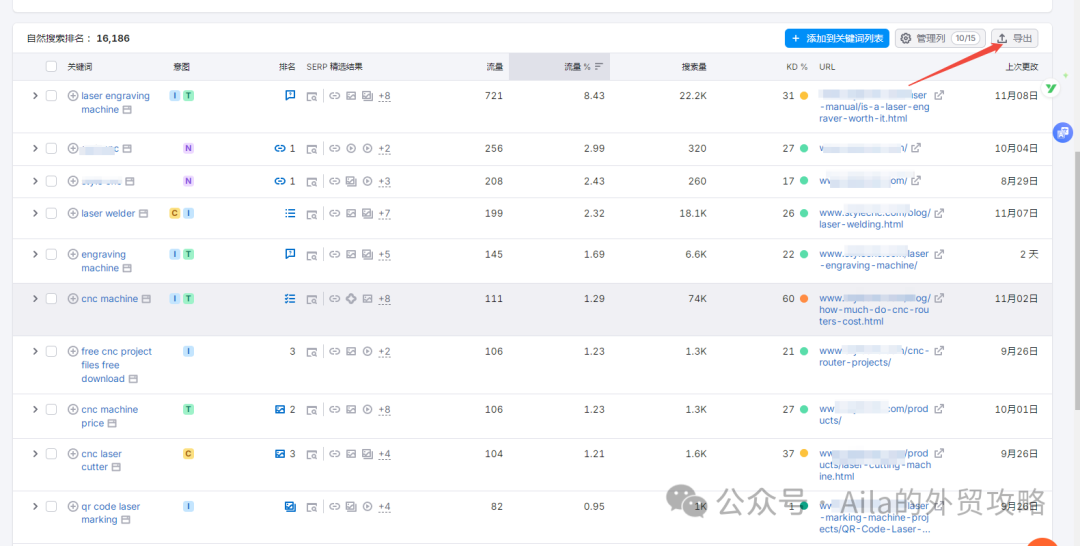Viewport: 1080px width, 546px height.
Task: Click the featured snippet icon in the "laser engraving machine" row
Action: [x=290, y=96]
